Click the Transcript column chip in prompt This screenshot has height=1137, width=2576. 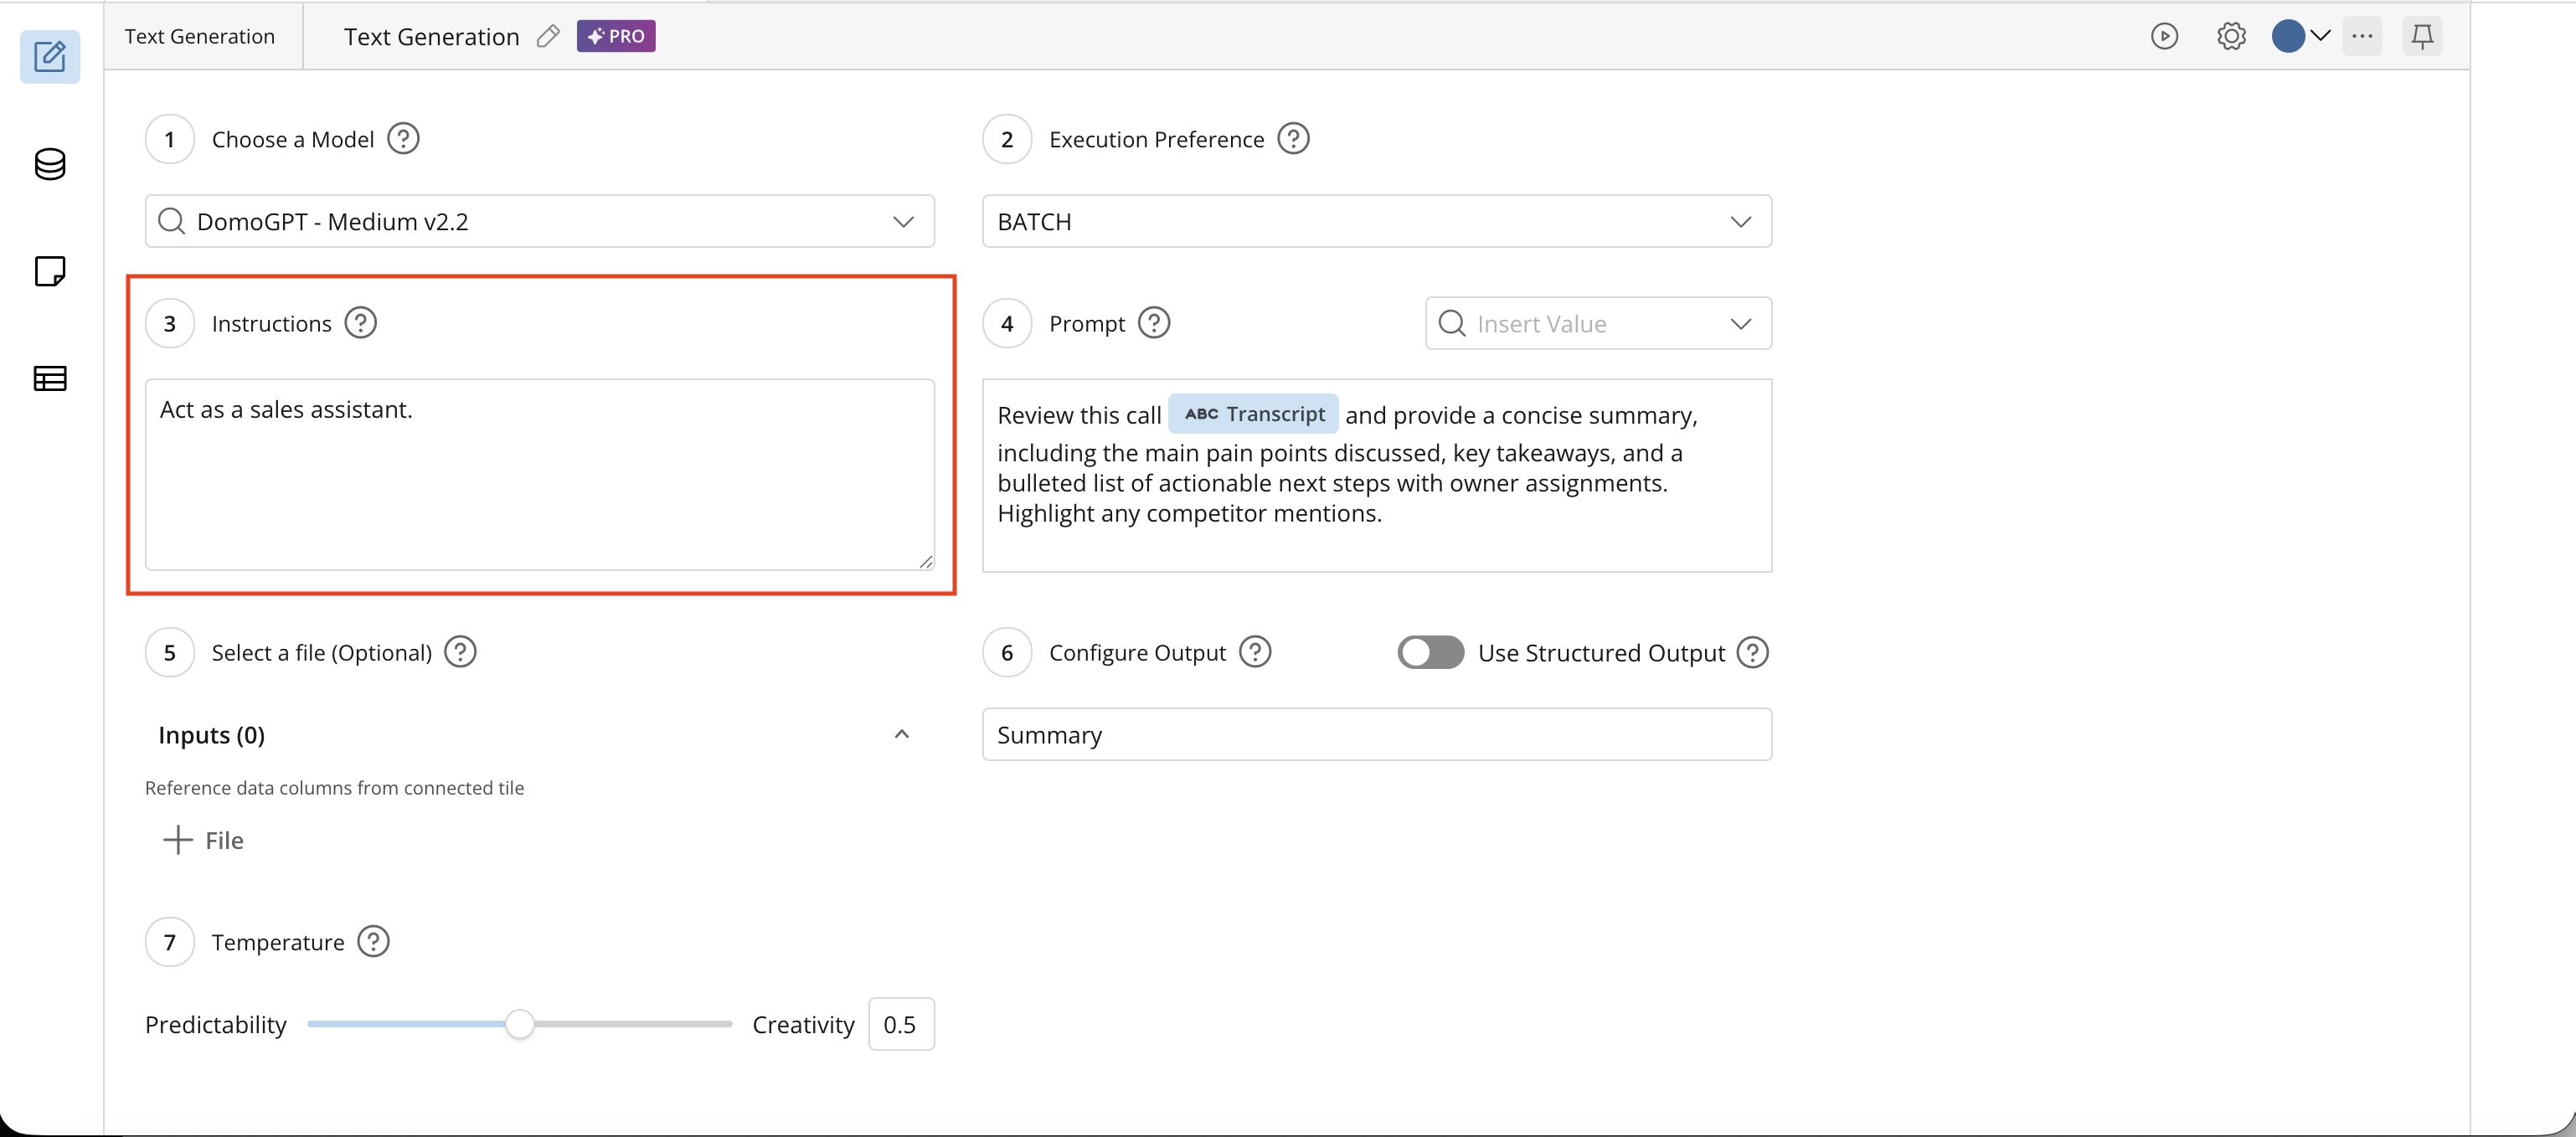(1253, 413)
